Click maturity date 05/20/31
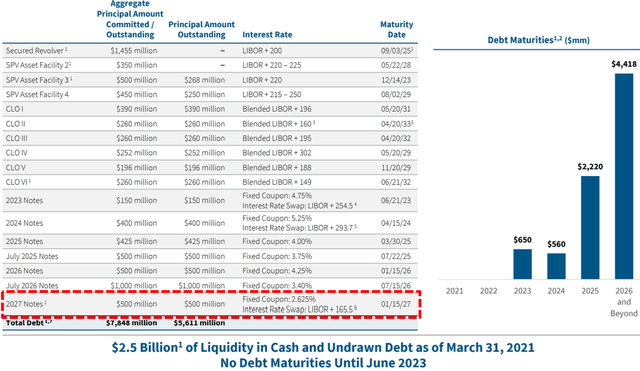 [x=396, y=109]
